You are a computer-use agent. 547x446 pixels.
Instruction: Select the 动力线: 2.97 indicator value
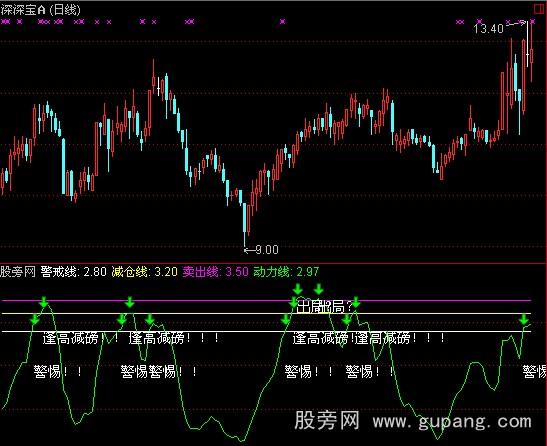[x=286, y=271]
